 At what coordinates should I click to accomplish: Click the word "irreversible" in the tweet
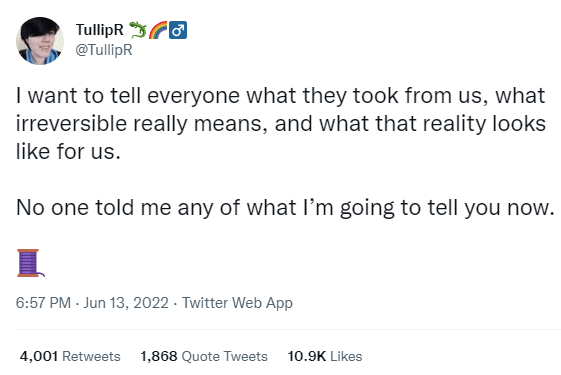[72, 124]
